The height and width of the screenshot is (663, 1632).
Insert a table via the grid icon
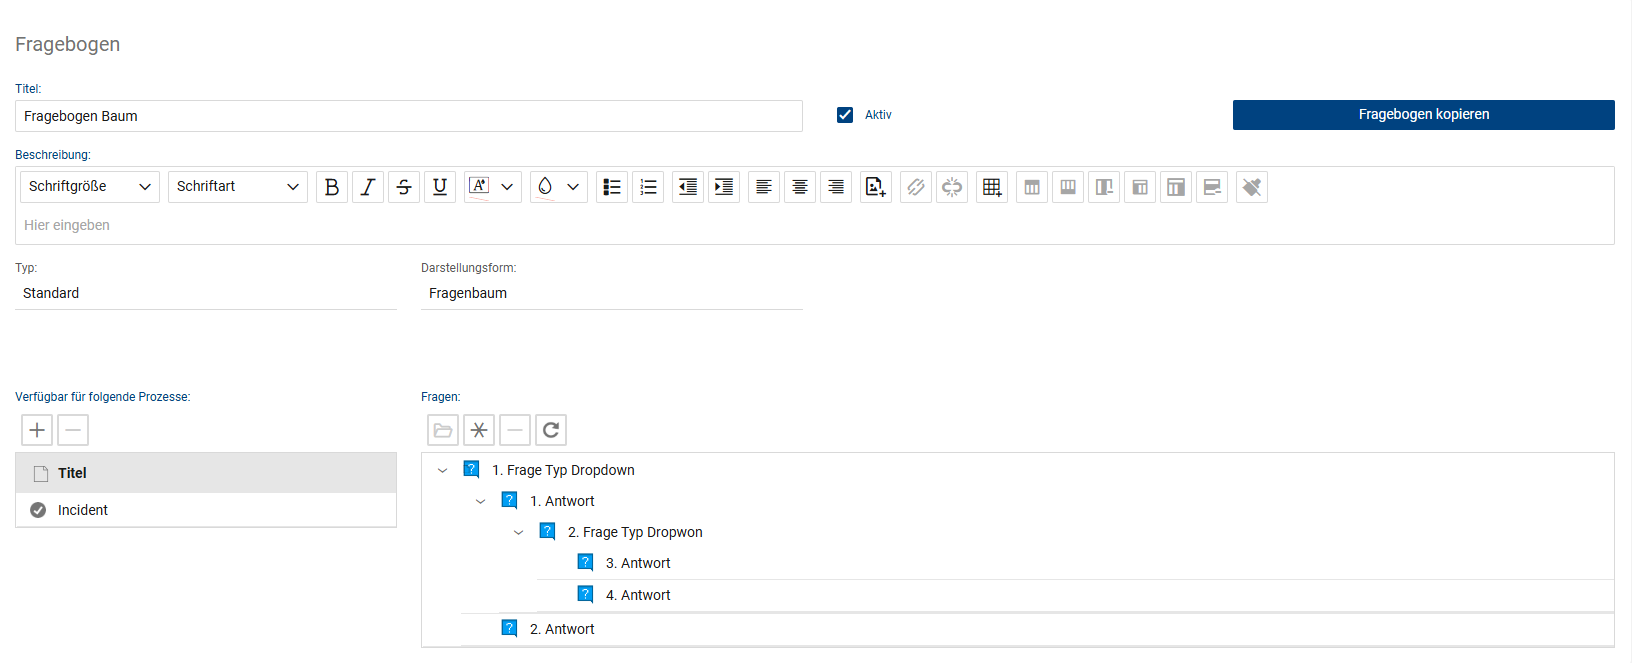pos(992,187)
